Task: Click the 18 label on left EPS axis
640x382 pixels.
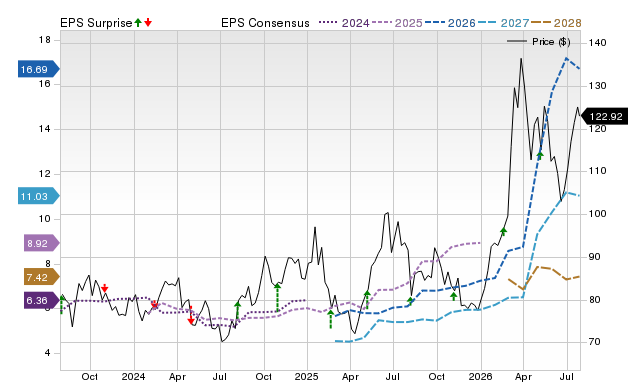Action: pyautogui.click(x=45, y=40)
